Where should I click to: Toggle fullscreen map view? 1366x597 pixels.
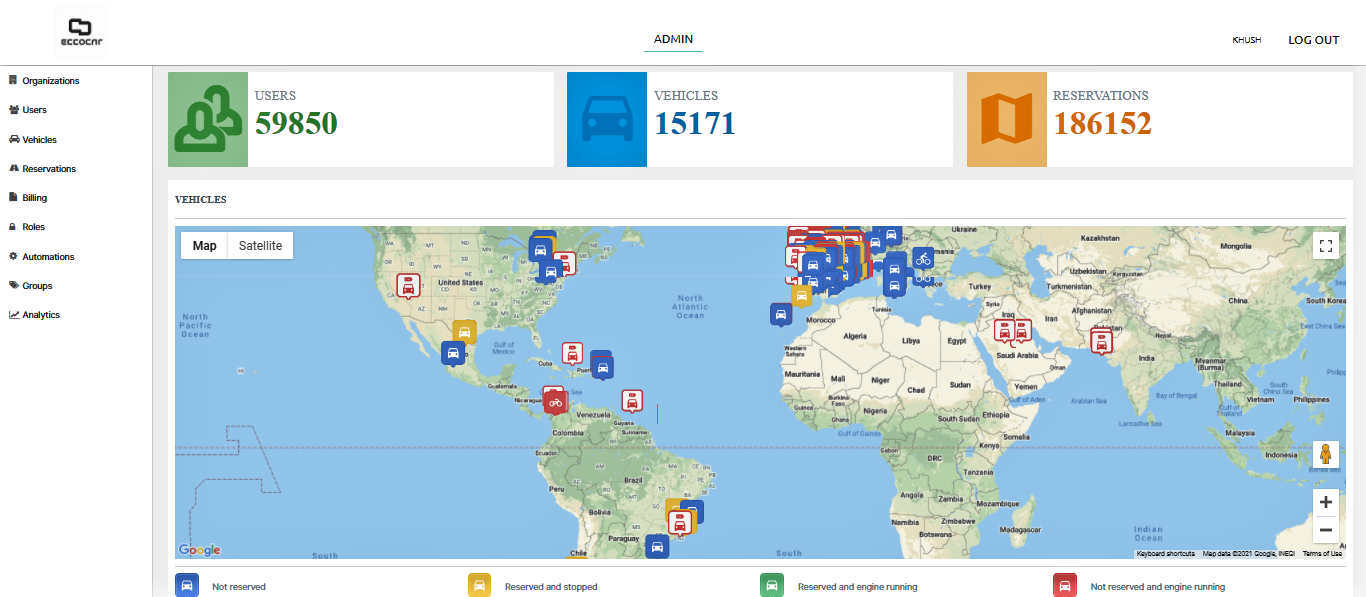pyautogui.click(x=1326, y=246)
